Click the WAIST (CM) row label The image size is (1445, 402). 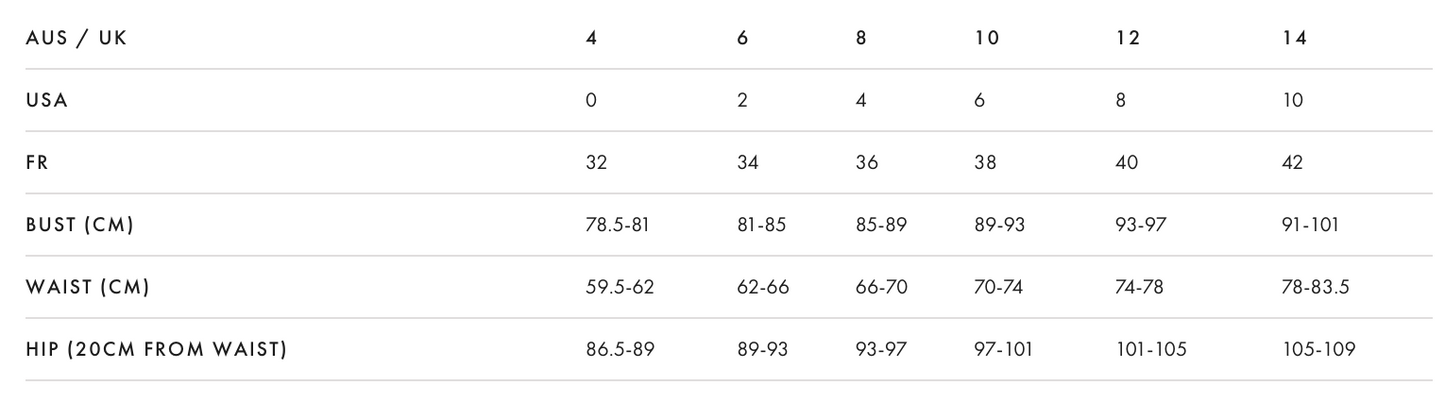pyautogui.click(x=88, y=287)
